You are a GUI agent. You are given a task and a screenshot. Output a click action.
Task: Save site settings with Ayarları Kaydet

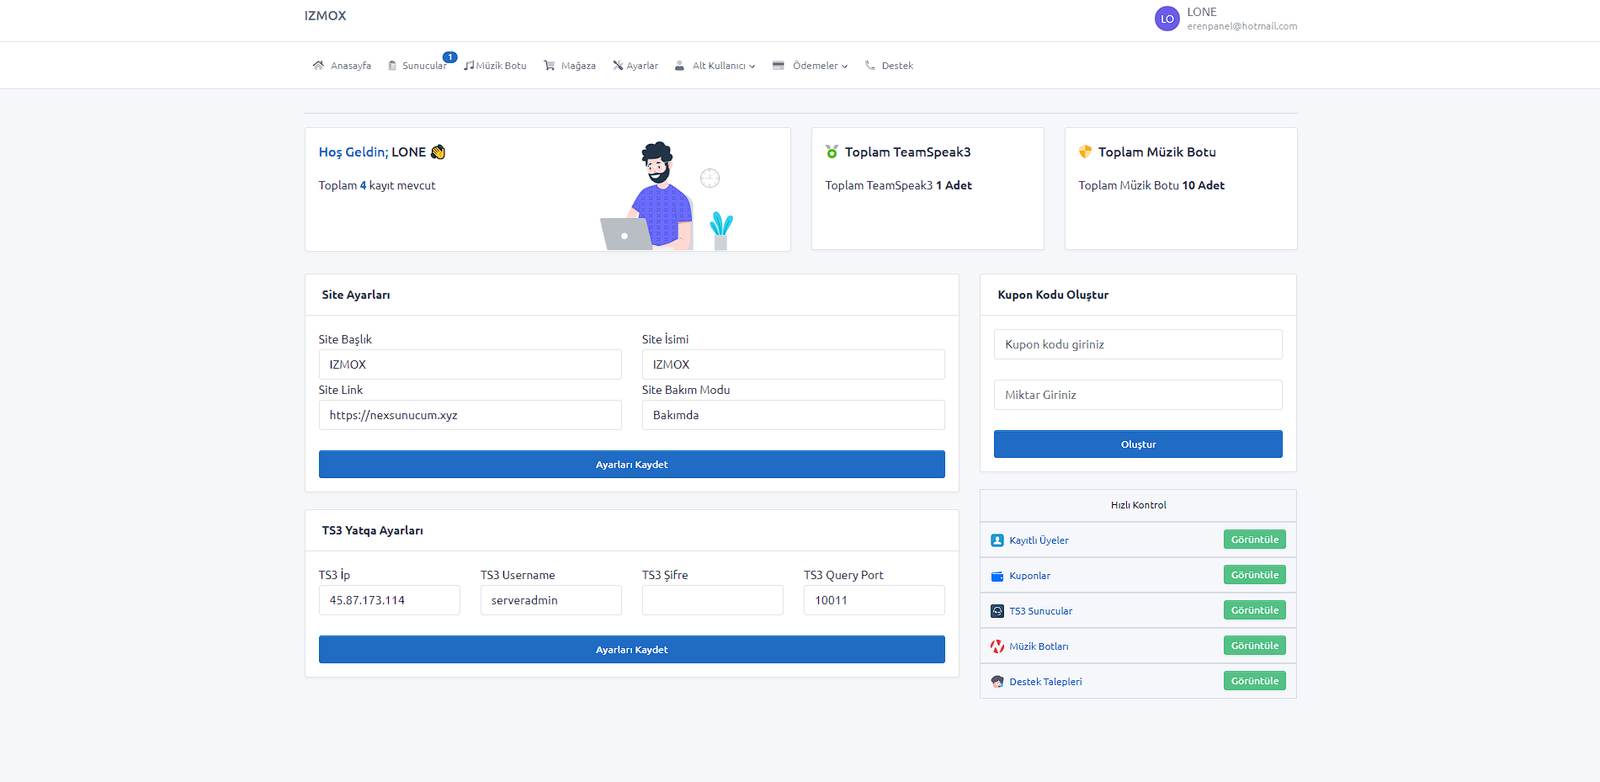point(631,465)
